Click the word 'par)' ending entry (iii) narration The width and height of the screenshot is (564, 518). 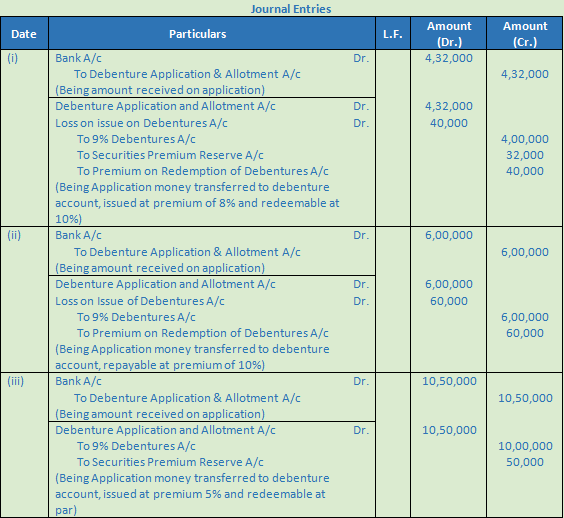(66, 510)
